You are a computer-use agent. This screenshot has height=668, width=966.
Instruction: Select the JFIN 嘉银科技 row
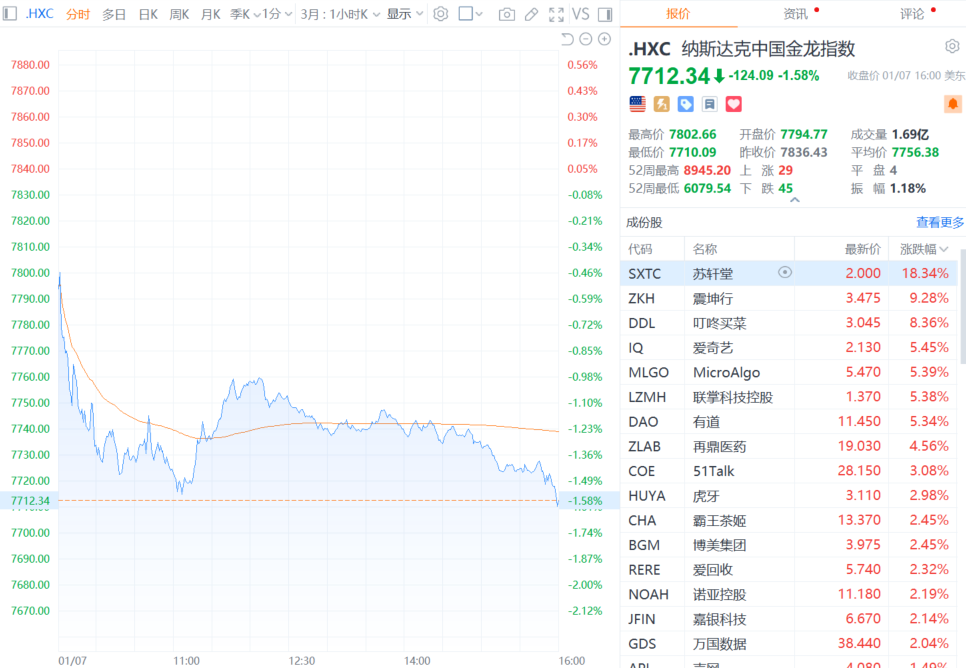coord(789,619)
